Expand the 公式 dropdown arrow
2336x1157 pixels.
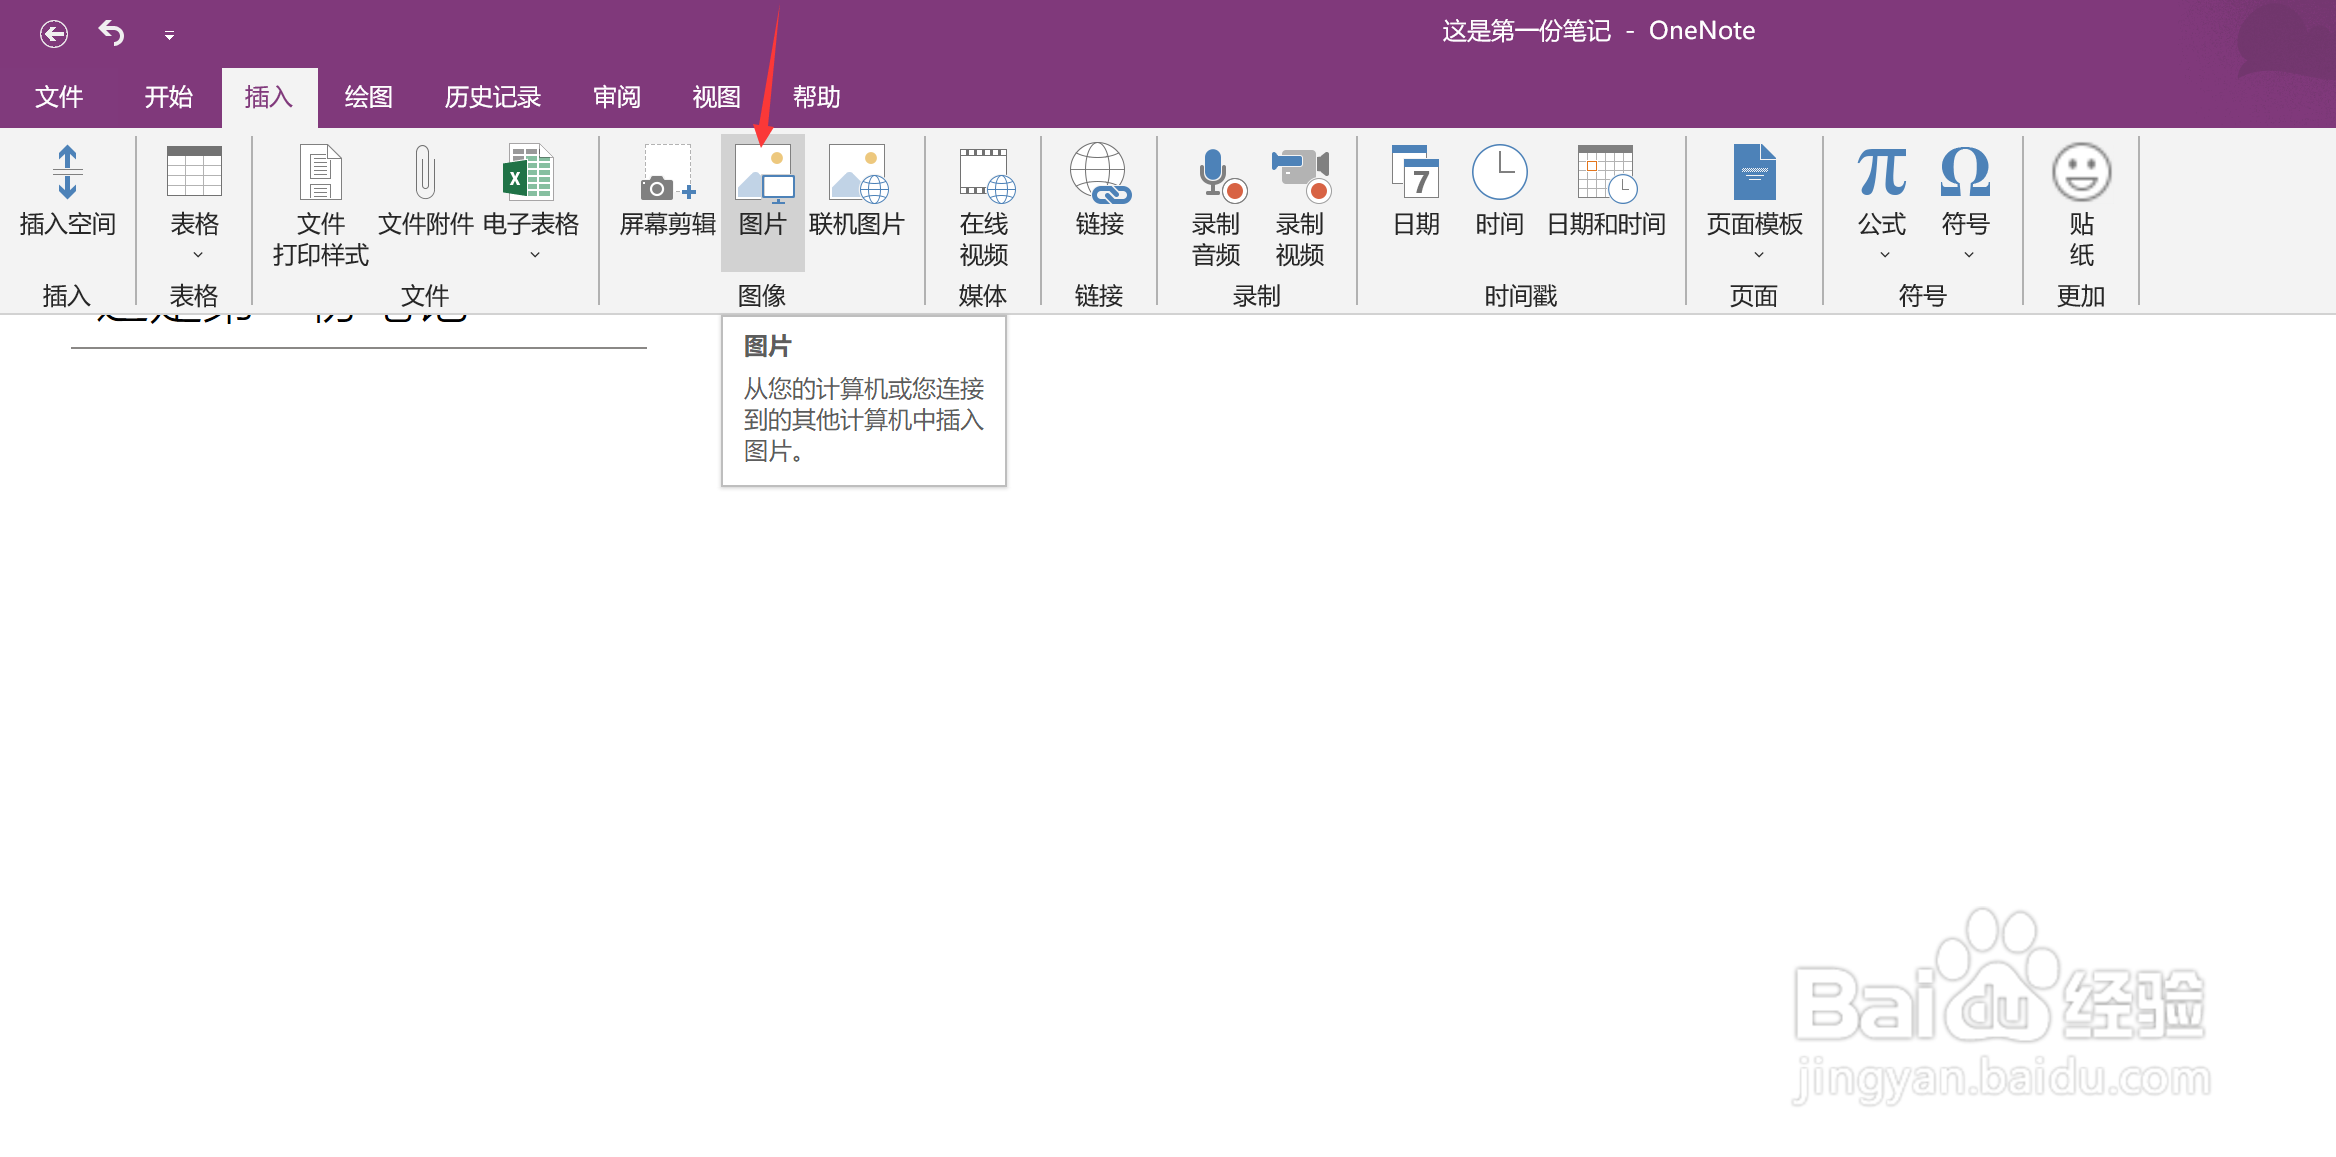[1885, 256]
